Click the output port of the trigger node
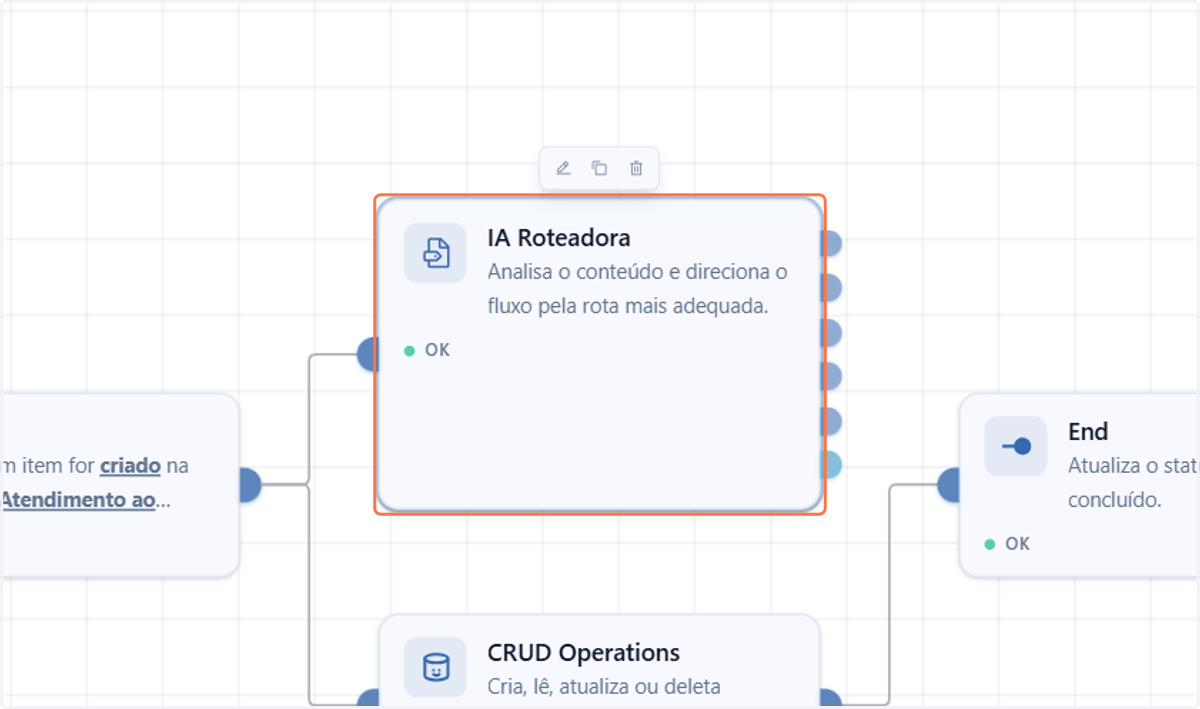This screenshot has height=709, width=1200. pos(250,485)
